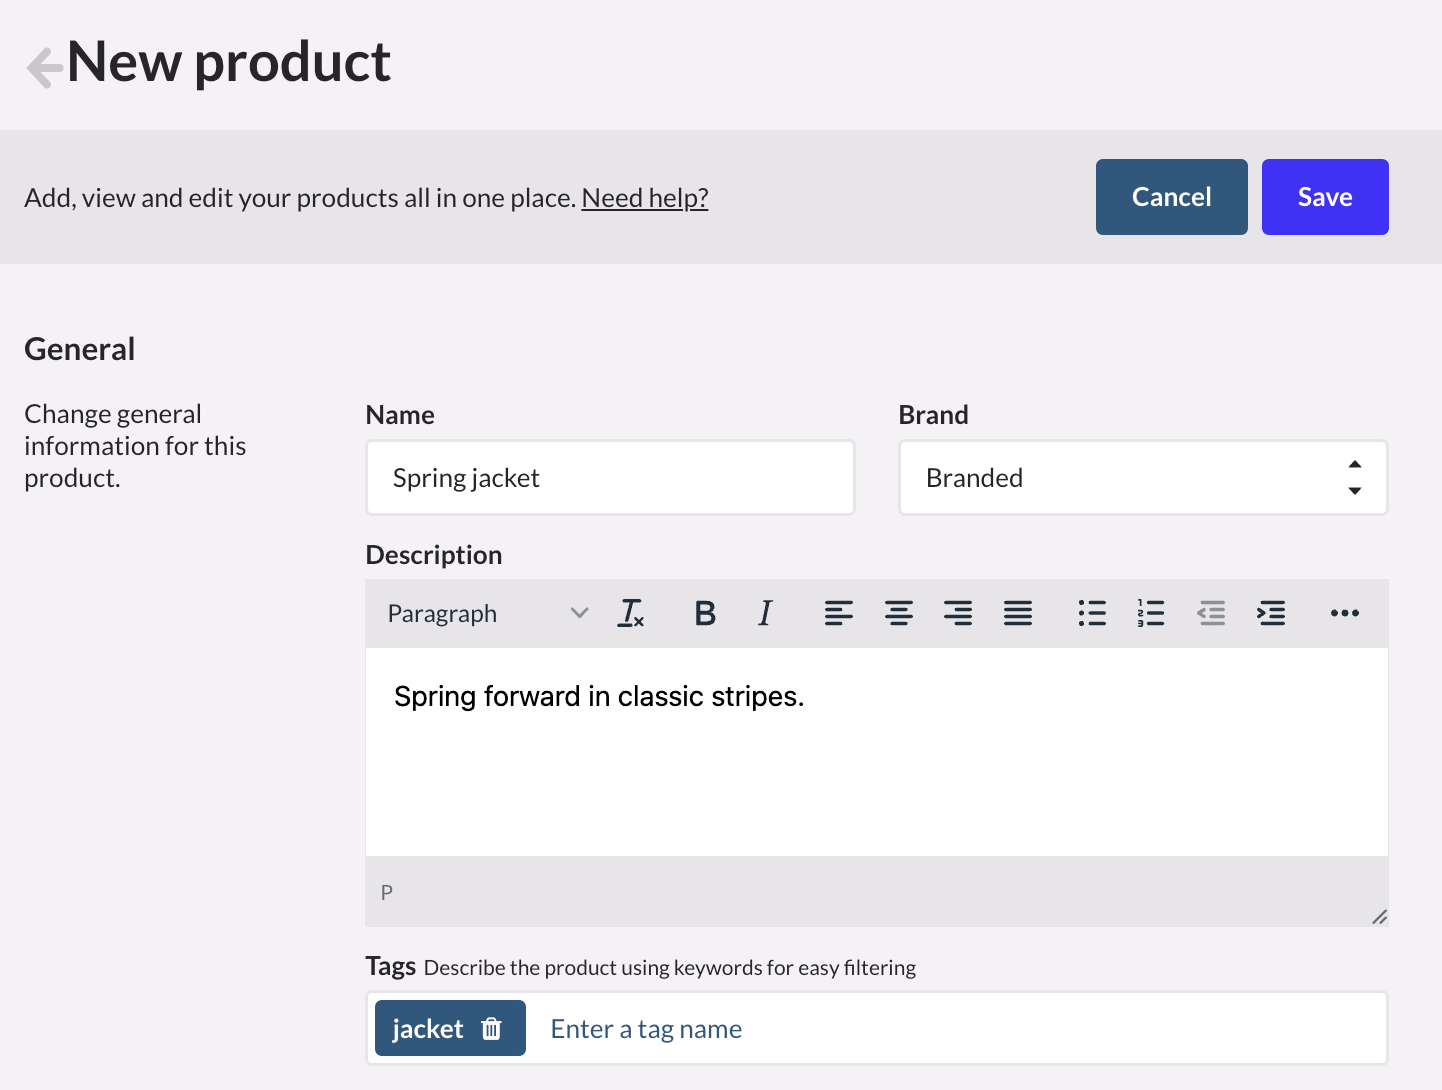Increment the Brand selection with the up arrow
The image size is (1442, 1090).
(1355, 463)
